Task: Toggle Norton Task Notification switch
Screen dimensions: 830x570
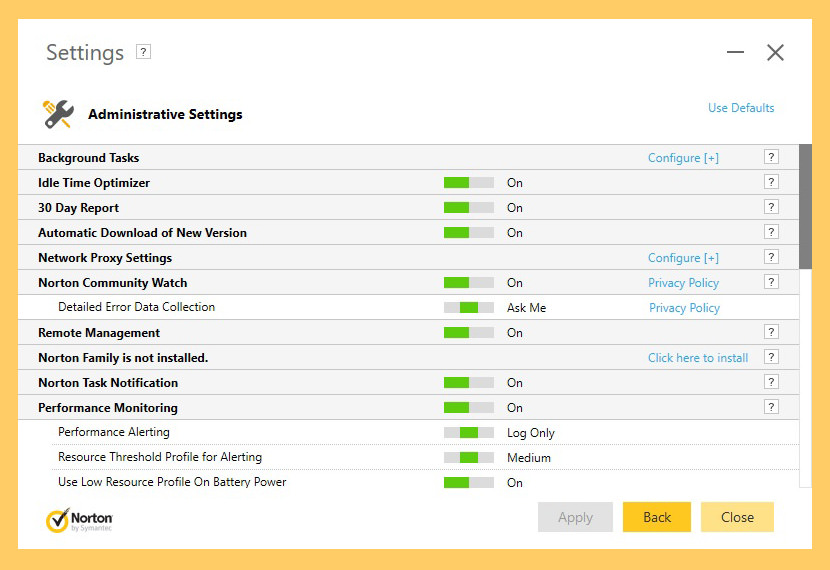Action: (468, 383)
